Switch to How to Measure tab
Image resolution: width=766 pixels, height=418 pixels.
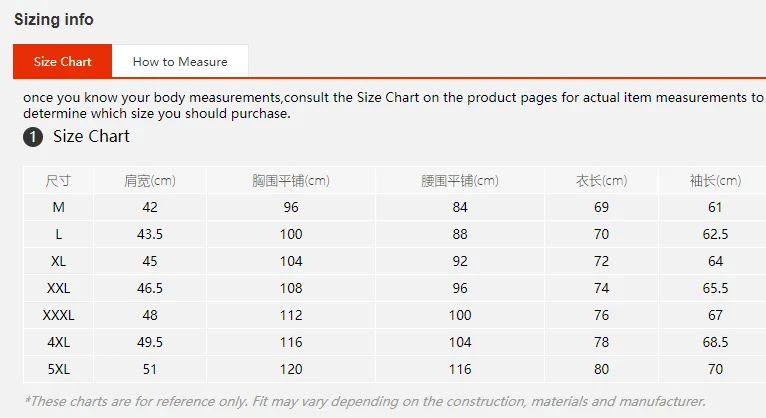tap(180, 62)
